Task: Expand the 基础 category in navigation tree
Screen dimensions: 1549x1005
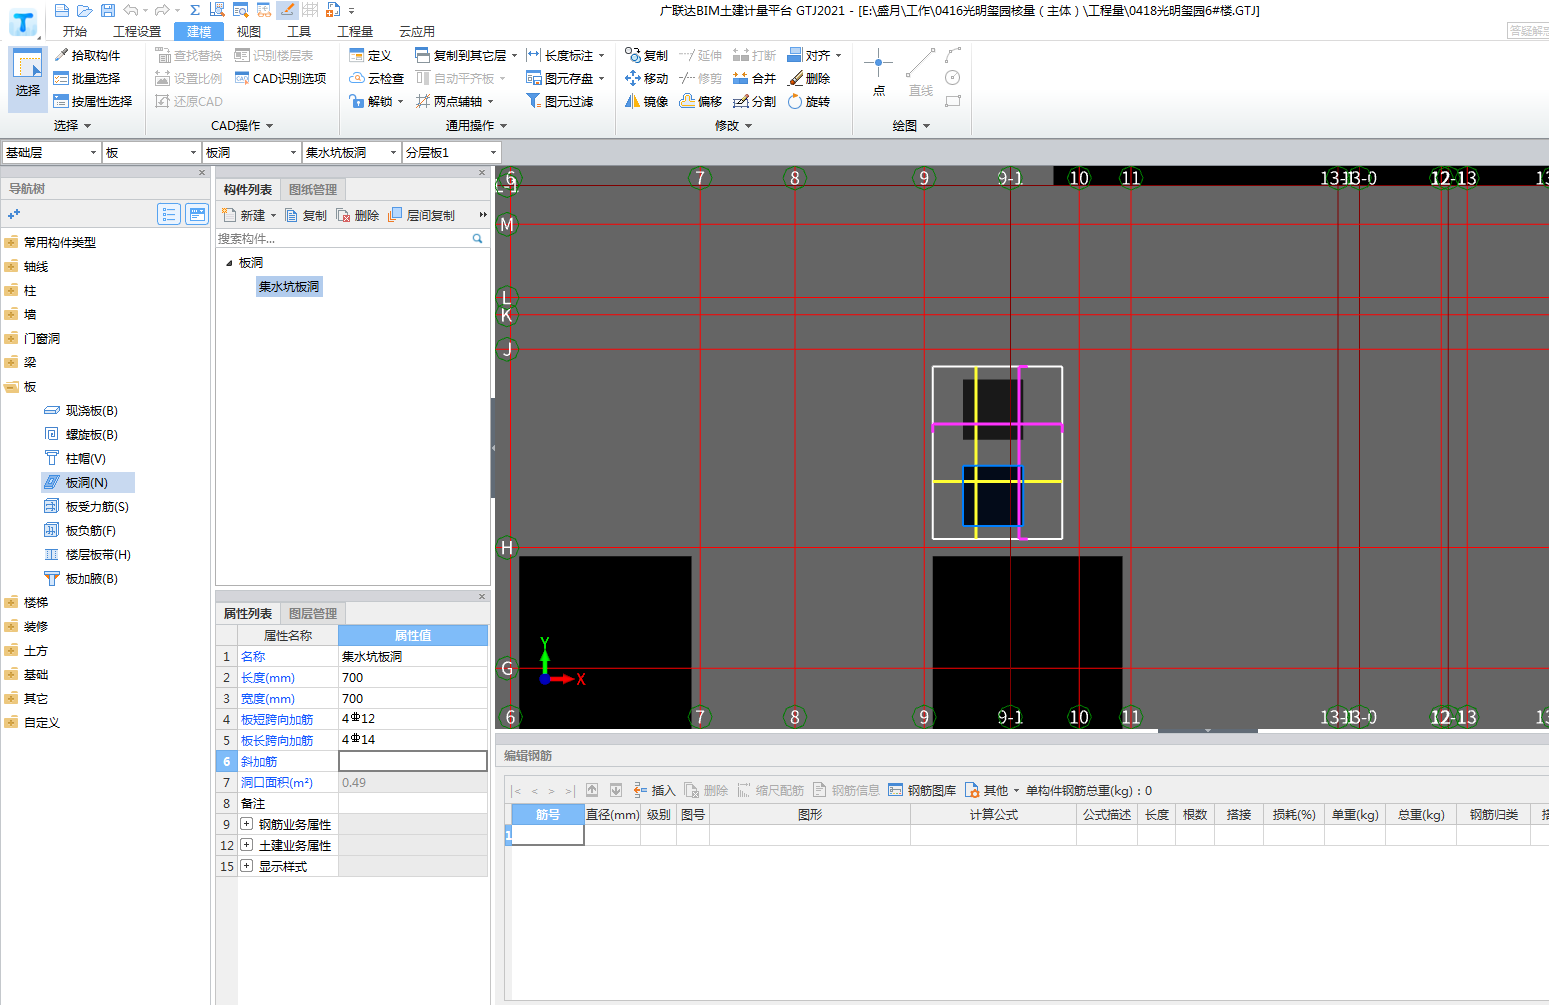Action: click(x=12, y=675)
